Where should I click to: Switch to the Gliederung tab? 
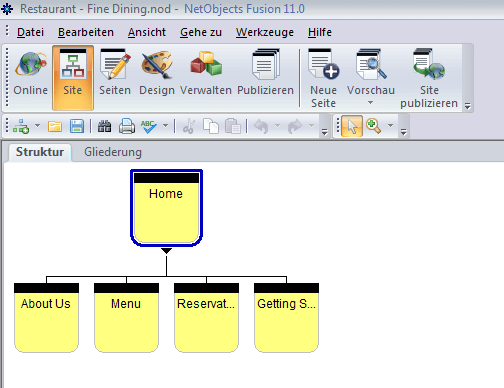(113, 152)
